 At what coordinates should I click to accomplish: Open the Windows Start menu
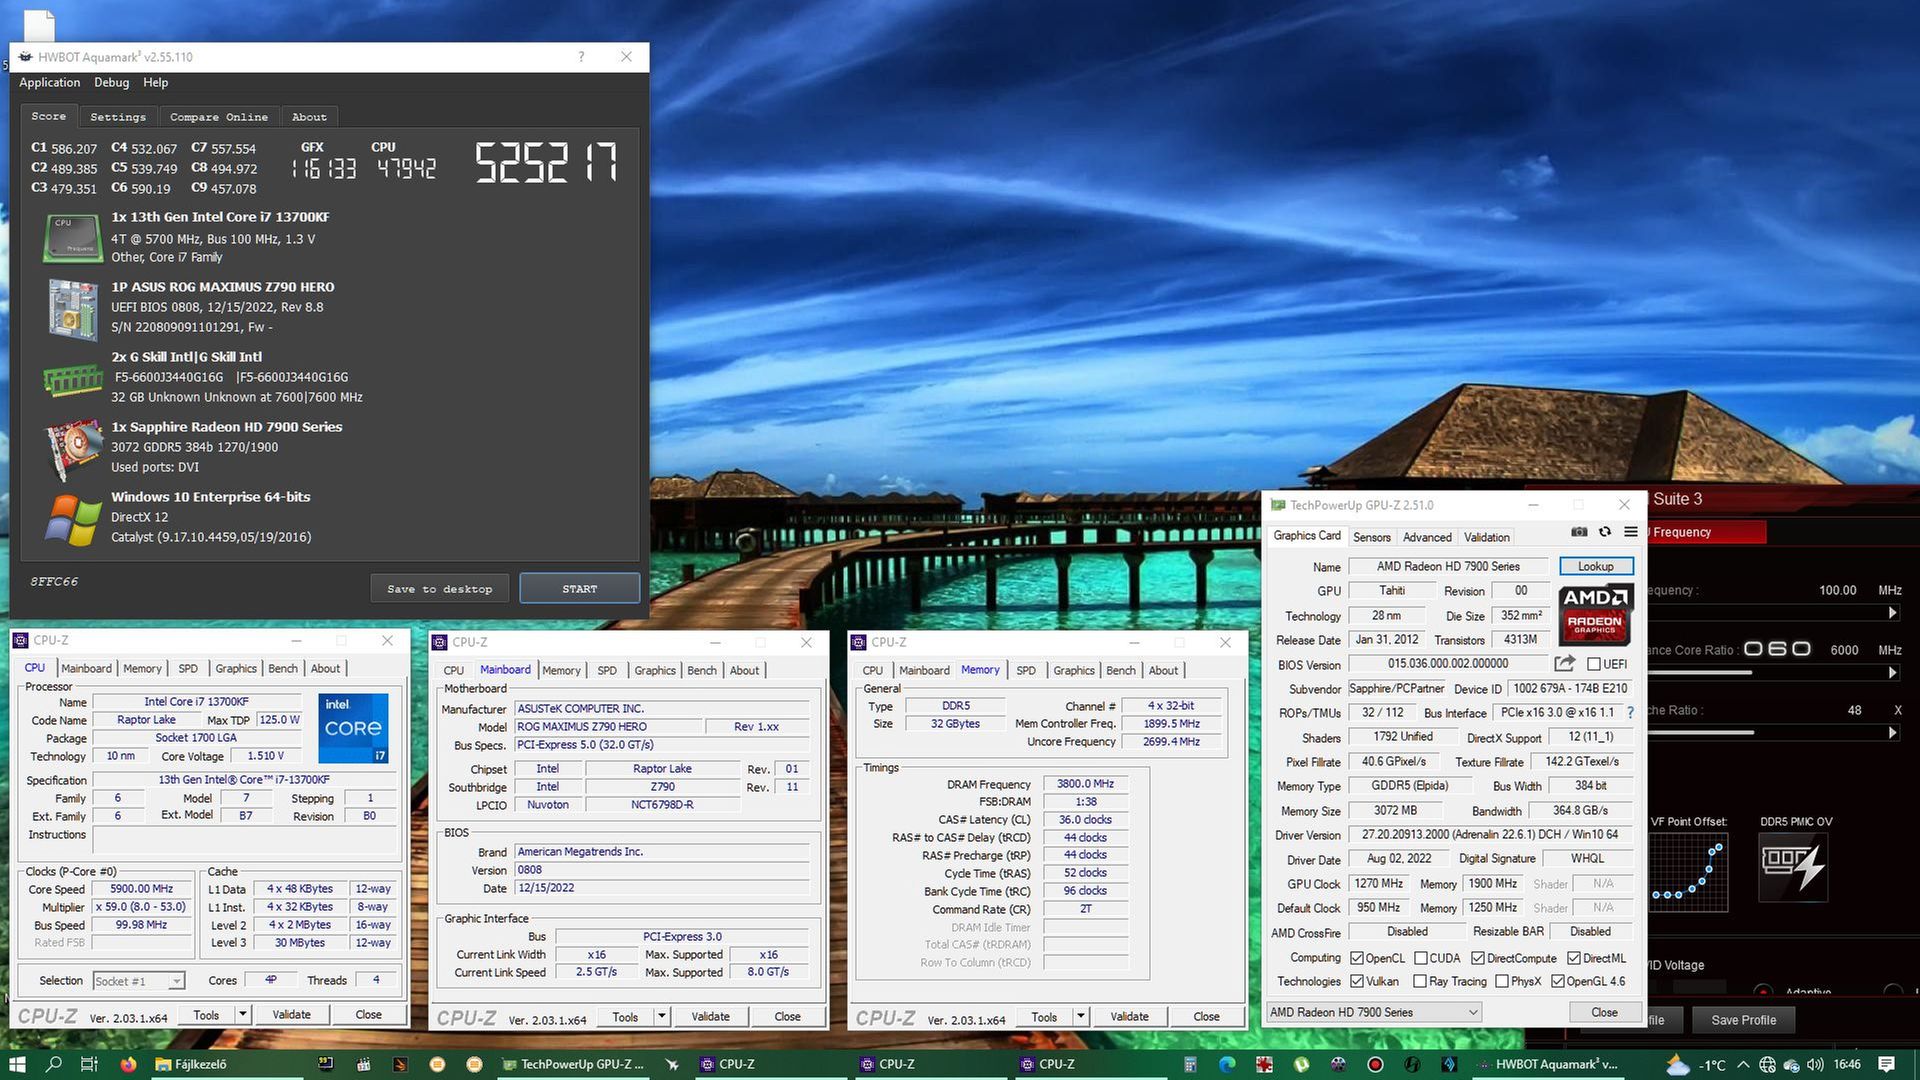click(17, 1064)
